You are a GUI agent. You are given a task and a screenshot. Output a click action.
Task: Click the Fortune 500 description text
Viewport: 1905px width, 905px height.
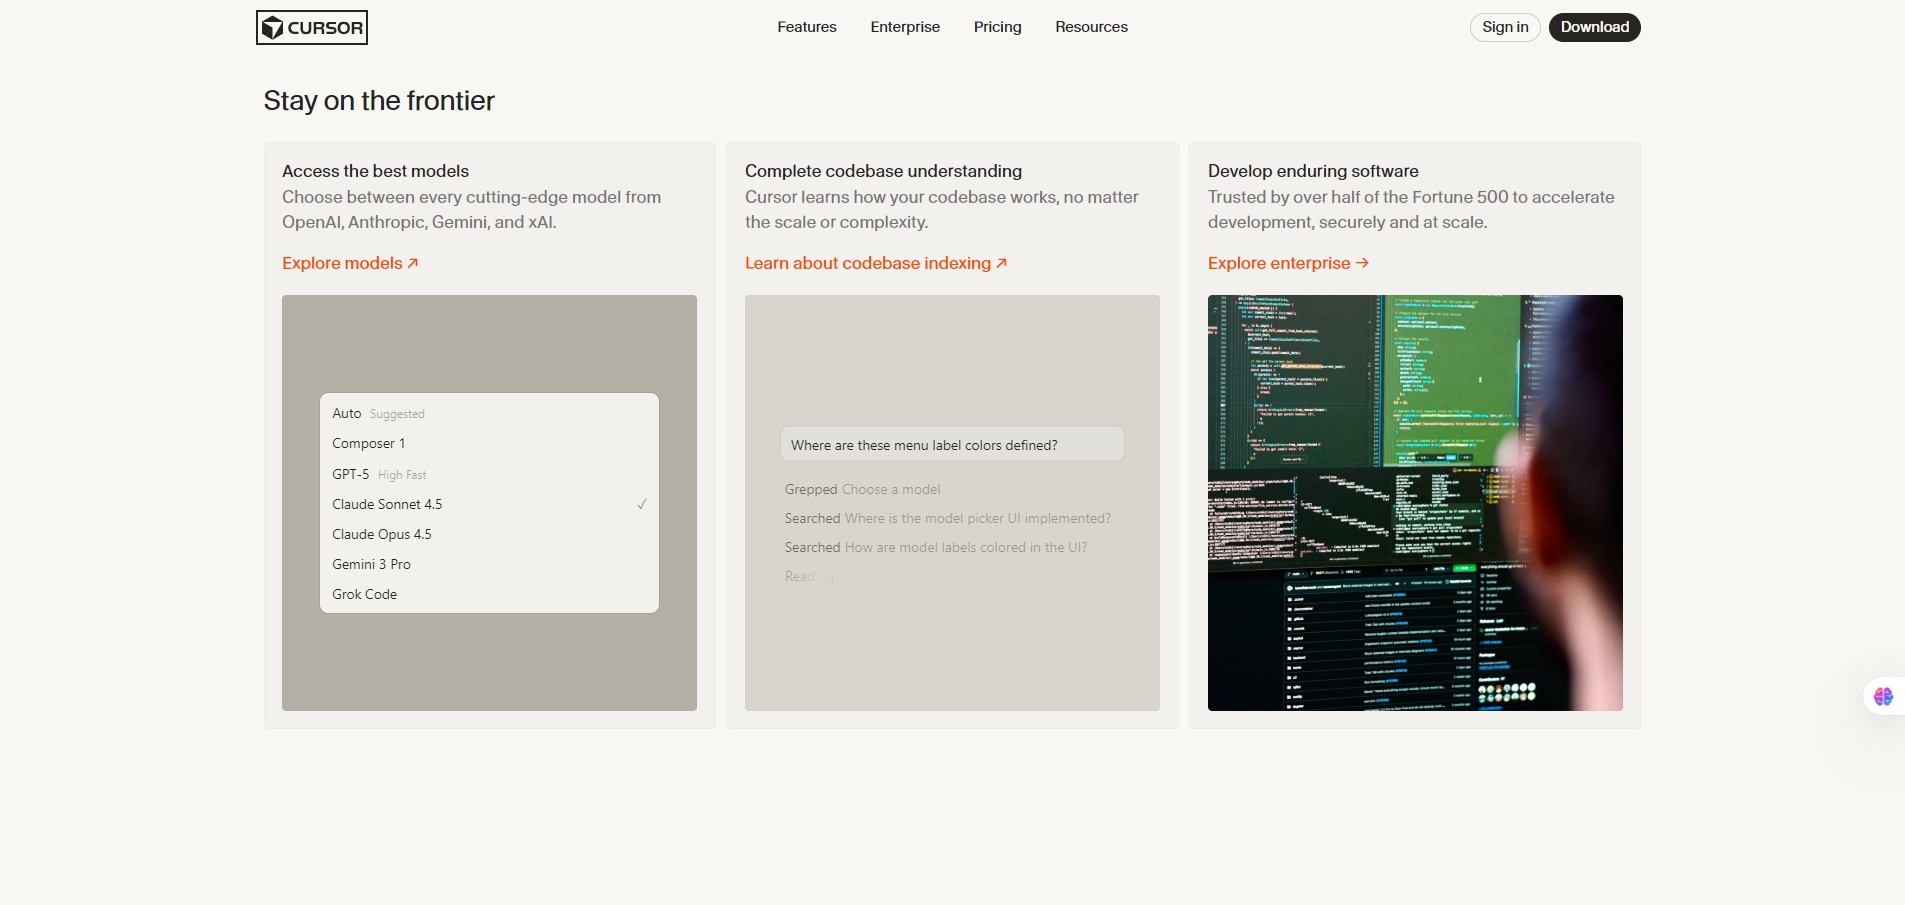coord(1411,210)
